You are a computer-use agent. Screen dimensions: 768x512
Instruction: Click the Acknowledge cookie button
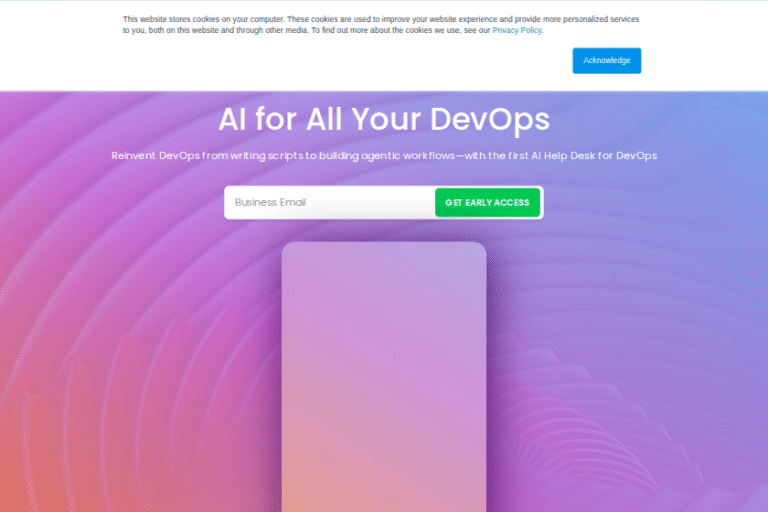pos(606,60)
